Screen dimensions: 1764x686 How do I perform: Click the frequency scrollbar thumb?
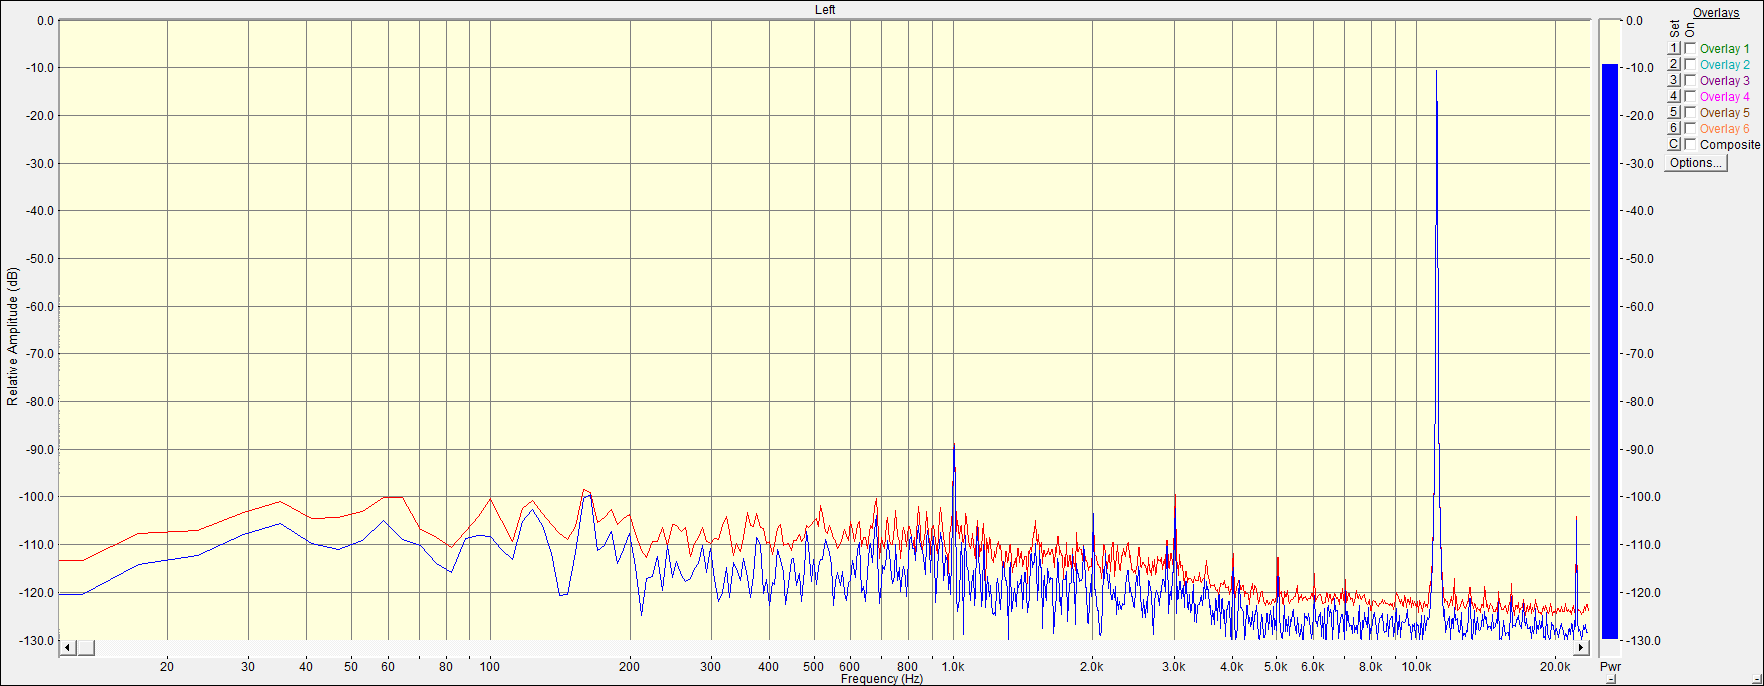point(86,648)
